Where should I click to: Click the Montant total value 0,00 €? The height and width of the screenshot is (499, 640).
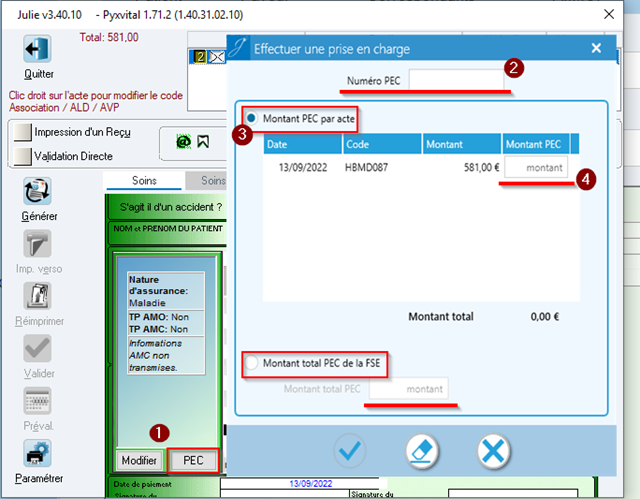pos(544,317)
